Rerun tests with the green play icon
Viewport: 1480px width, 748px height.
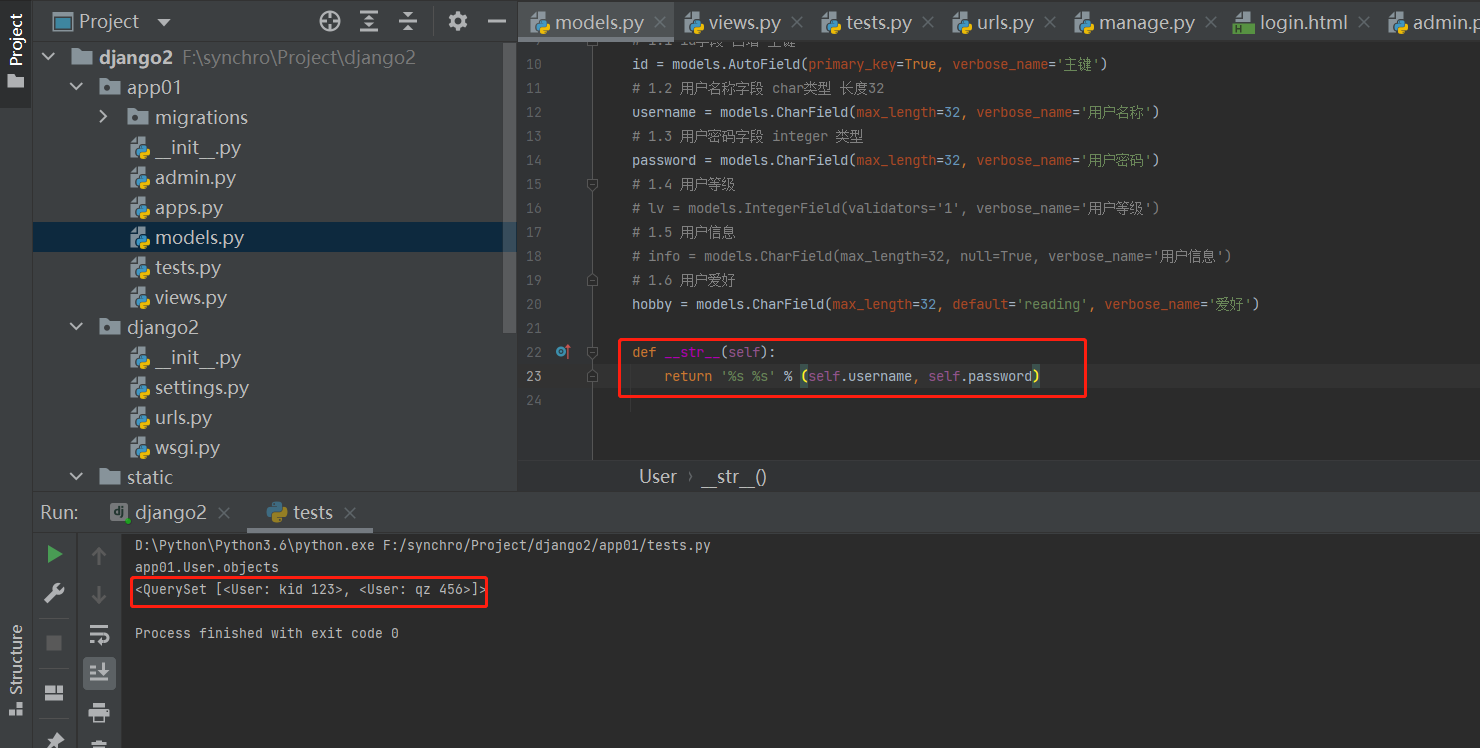point(55,554)
